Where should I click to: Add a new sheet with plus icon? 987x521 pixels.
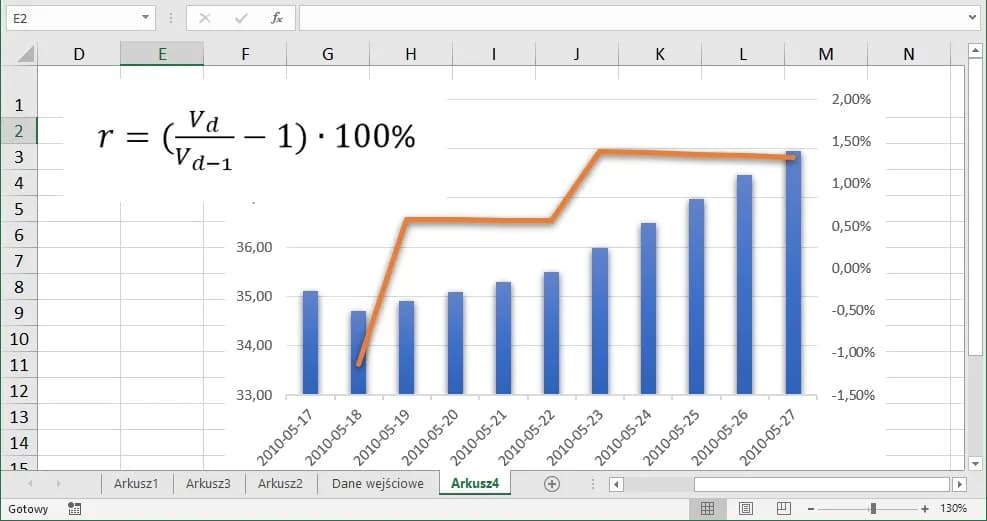tap(551, 484)
